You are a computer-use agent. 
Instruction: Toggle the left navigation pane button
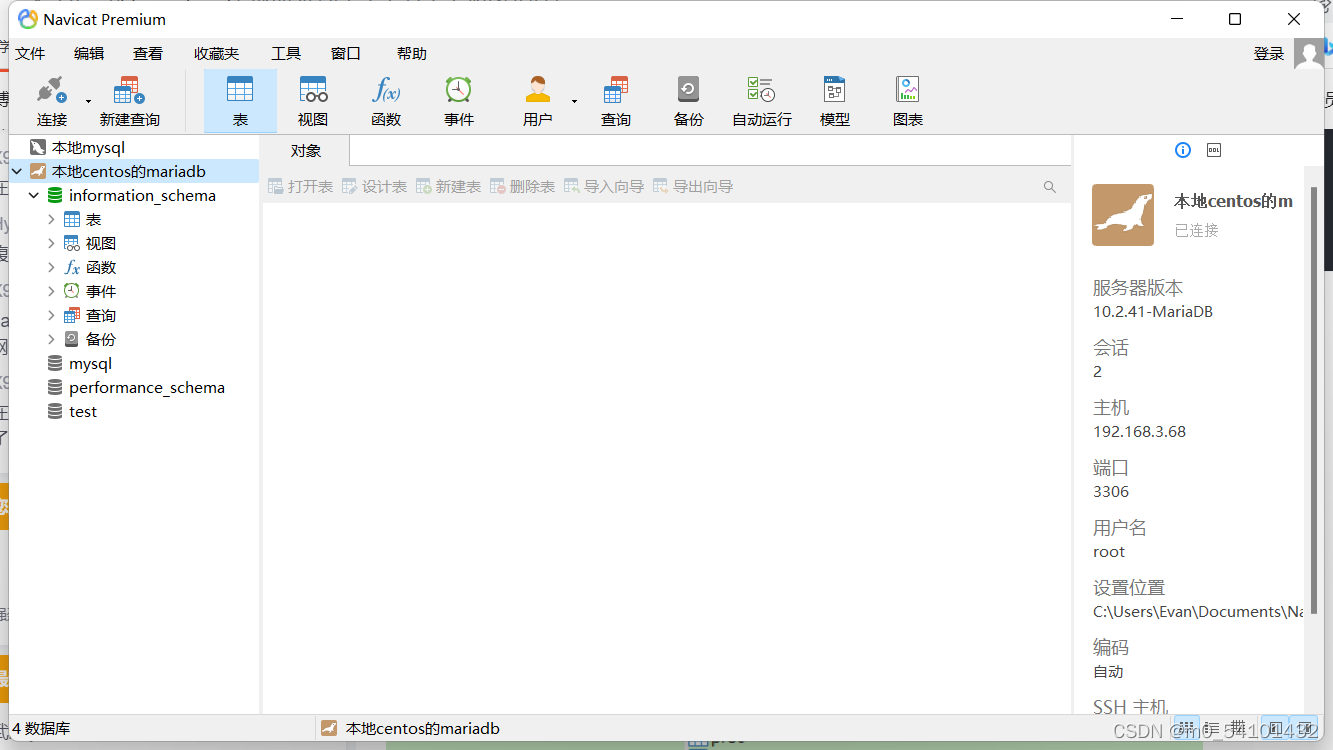pos(1275,727)
